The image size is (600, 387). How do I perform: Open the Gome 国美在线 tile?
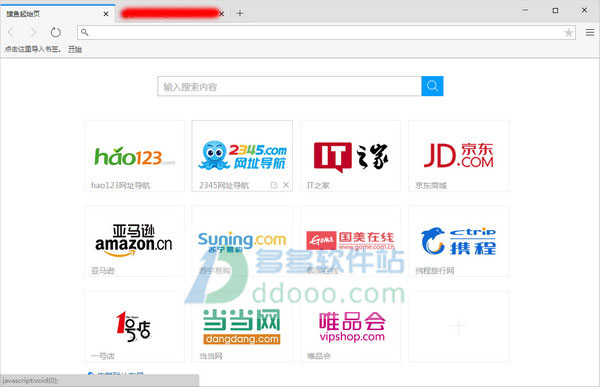(351, 241)
